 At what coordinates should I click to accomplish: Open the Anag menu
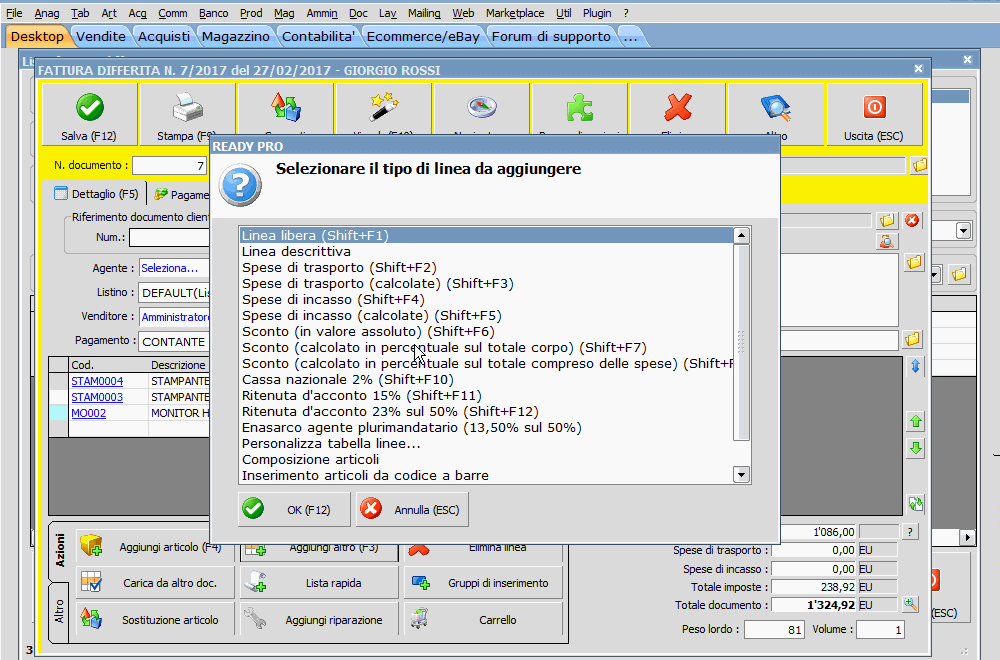pos(47,13)
